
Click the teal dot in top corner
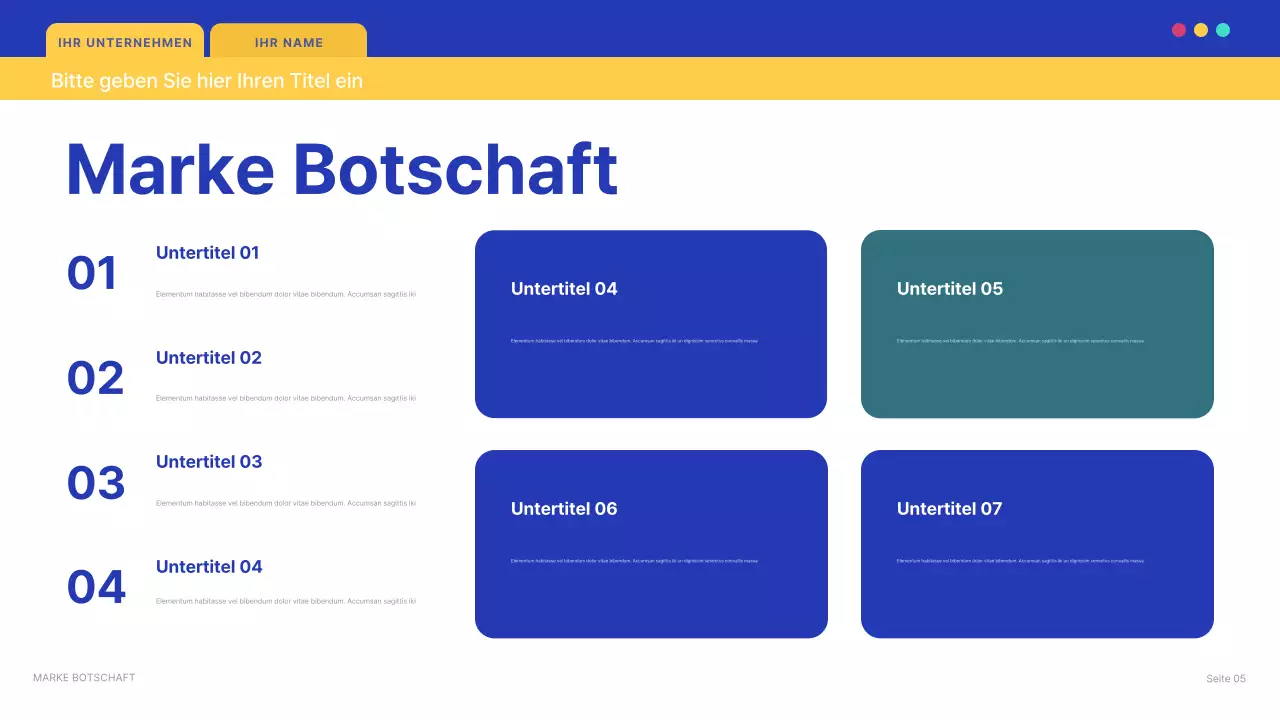click(x=1223, y=30)
